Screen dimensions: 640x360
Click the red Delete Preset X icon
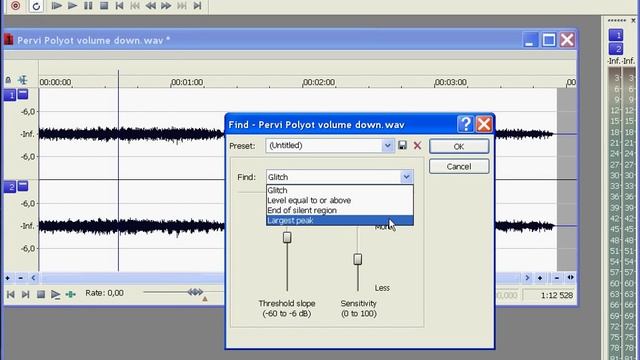pos(417,145)
